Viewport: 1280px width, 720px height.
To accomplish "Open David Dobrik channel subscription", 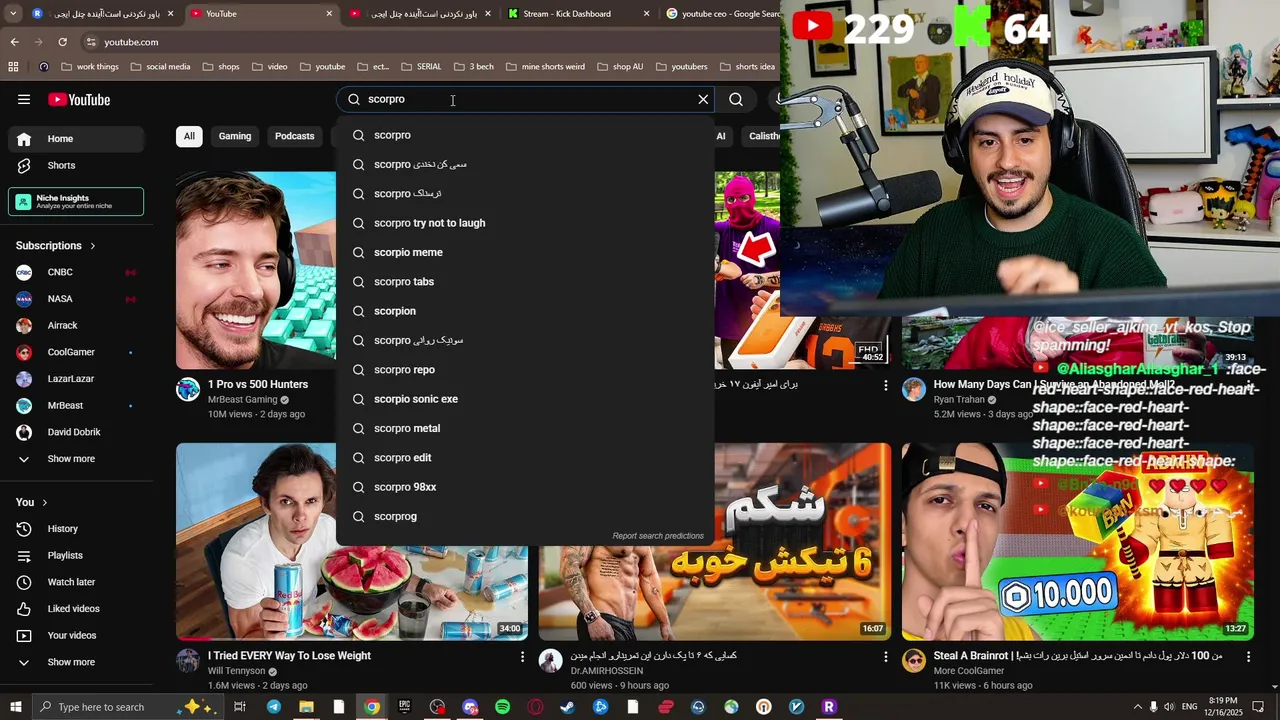I will click(x=76, y=432).
